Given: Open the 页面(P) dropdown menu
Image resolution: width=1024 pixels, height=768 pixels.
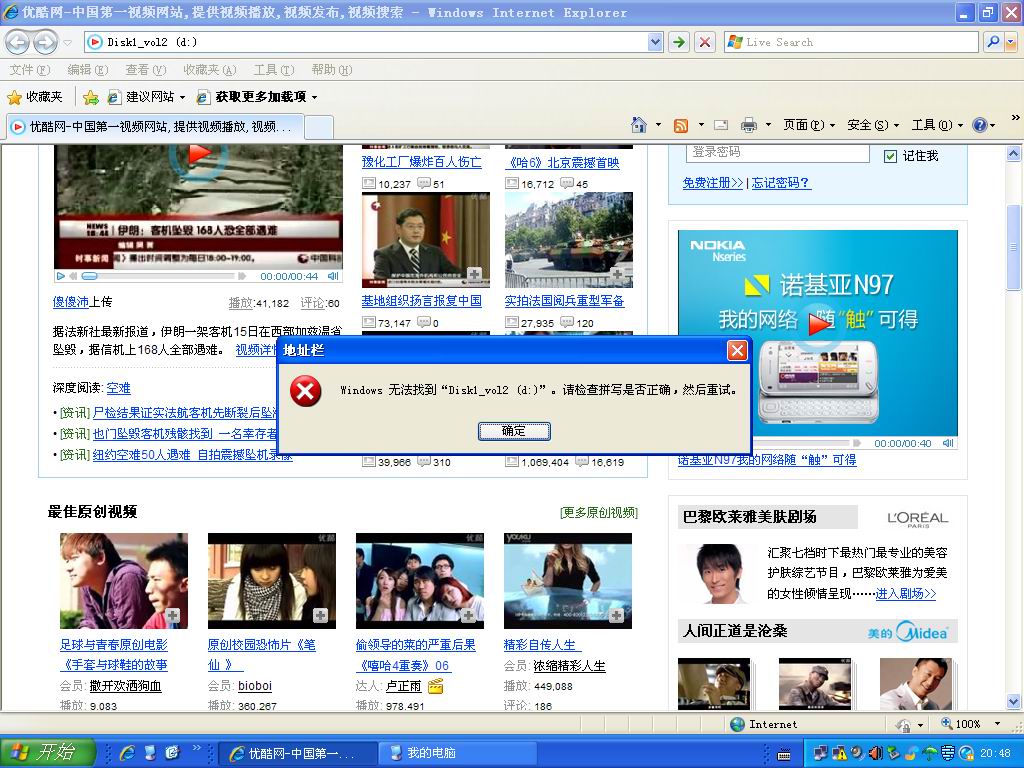Looking at the screenshot, I should (809, 125).
